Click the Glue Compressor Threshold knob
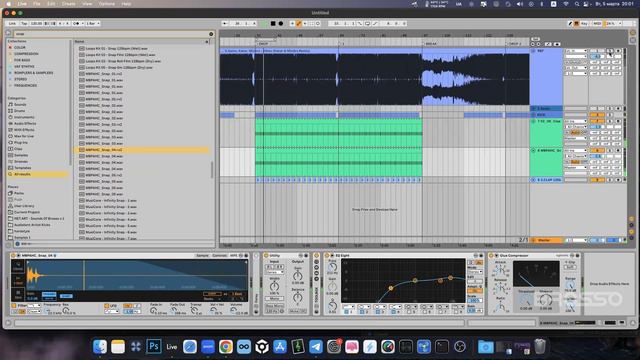The image size is (640, 360). point(526,301)
